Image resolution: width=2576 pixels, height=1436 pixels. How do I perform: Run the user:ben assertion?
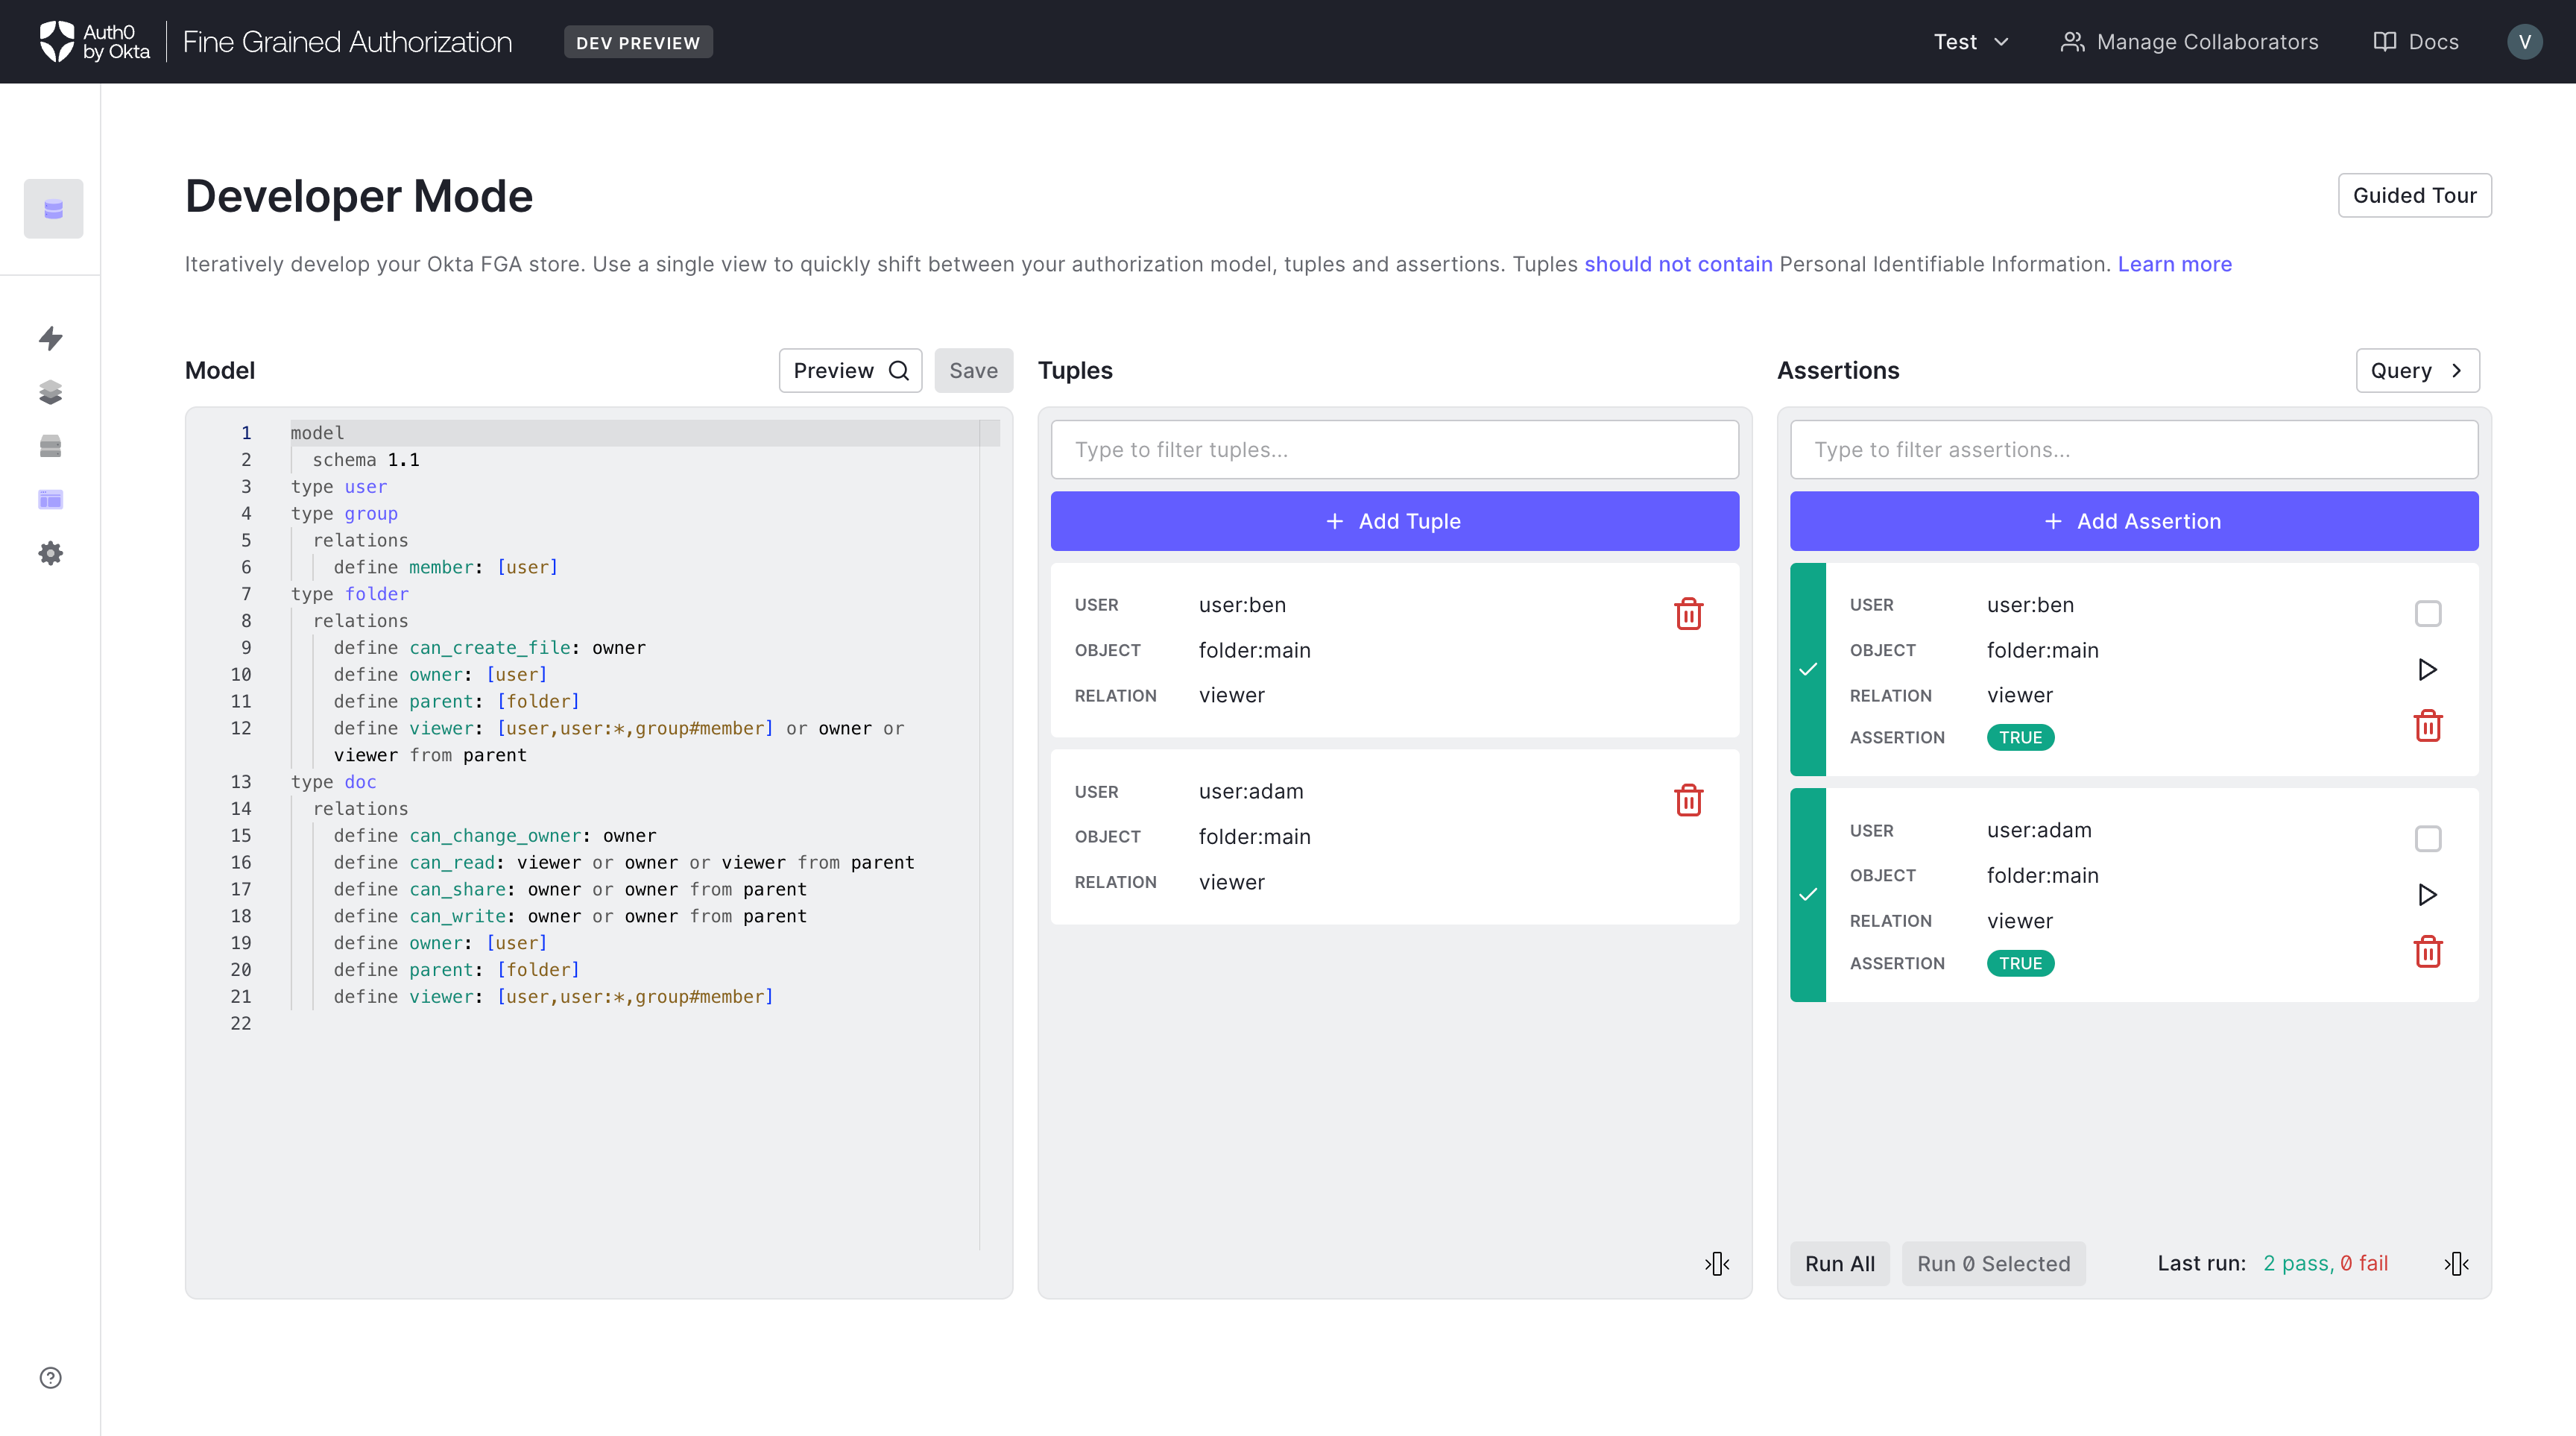[x=2427, y=669]
